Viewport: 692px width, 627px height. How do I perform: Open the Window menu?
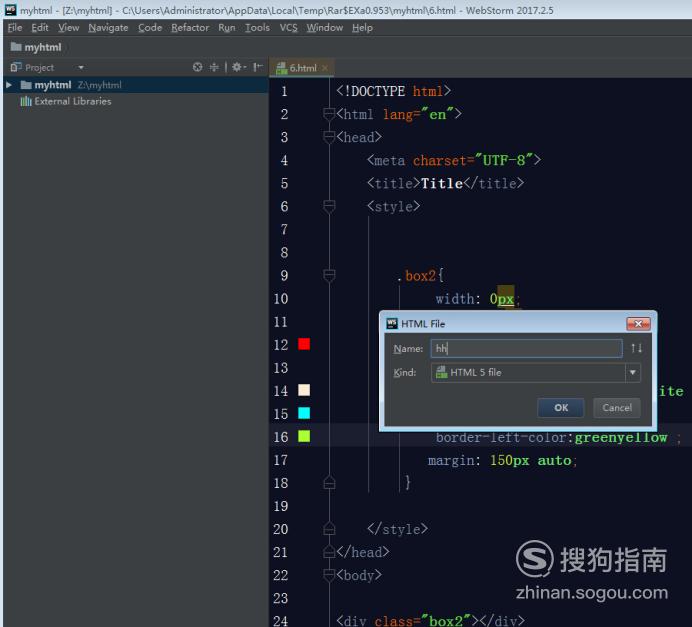point(325,28)
